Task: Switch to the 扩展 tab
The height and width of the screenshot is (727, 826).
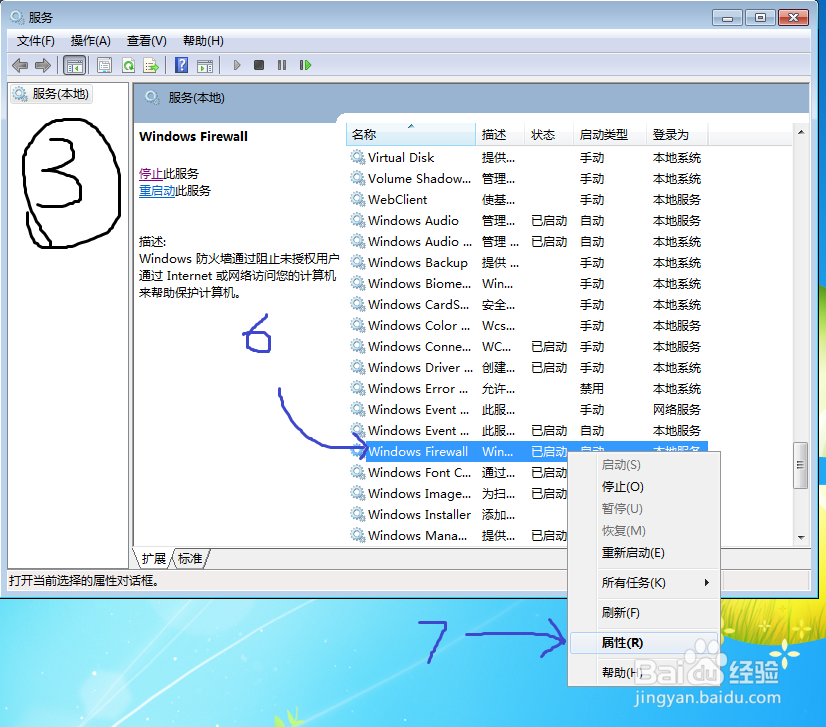Action: 153,558
